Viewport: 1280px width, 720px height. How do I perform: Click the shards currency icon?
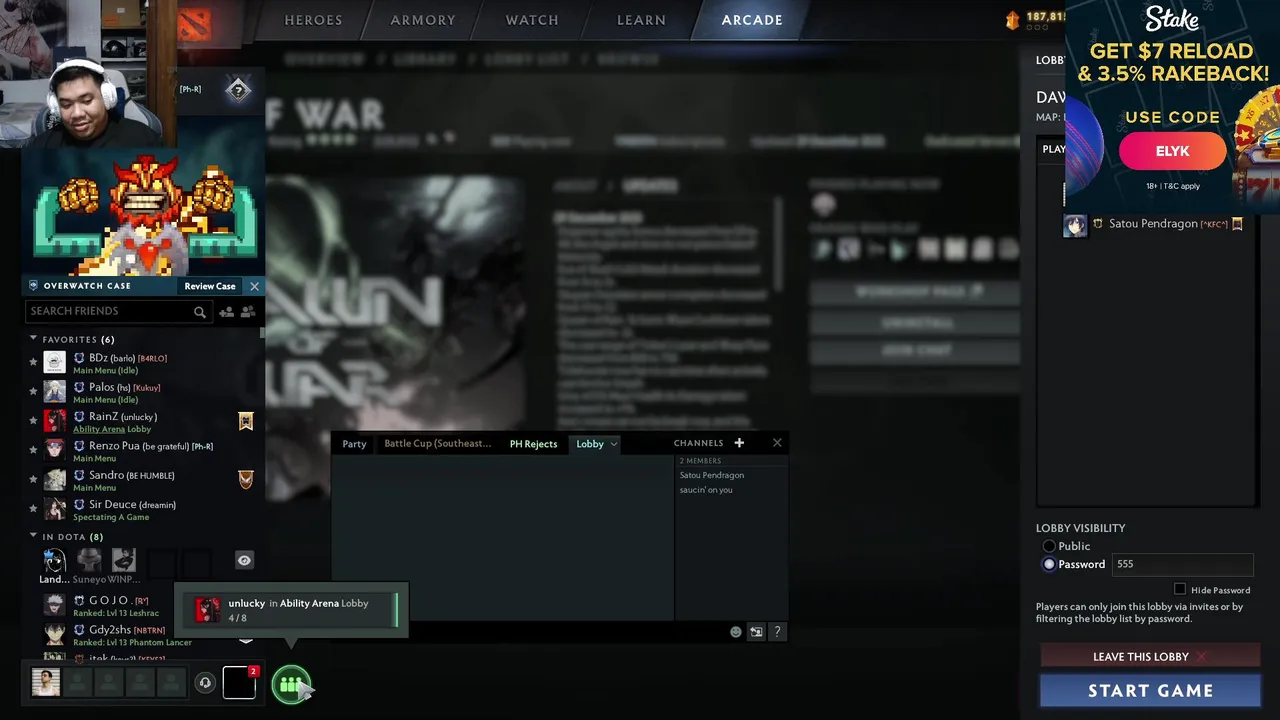coord(1012,19)
